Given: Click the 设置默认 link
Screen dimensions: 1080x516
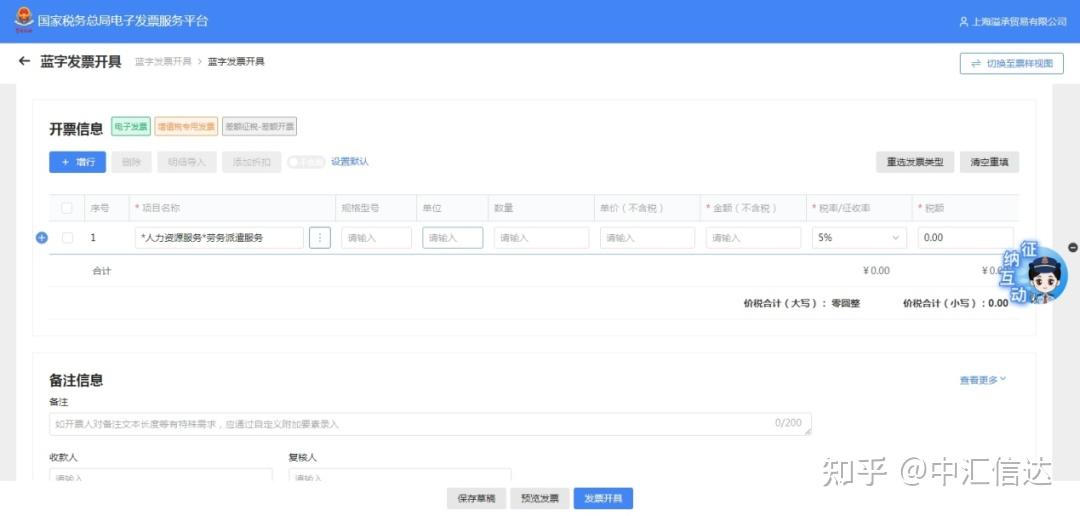Looking at the screenshot, I should (350, 162).
